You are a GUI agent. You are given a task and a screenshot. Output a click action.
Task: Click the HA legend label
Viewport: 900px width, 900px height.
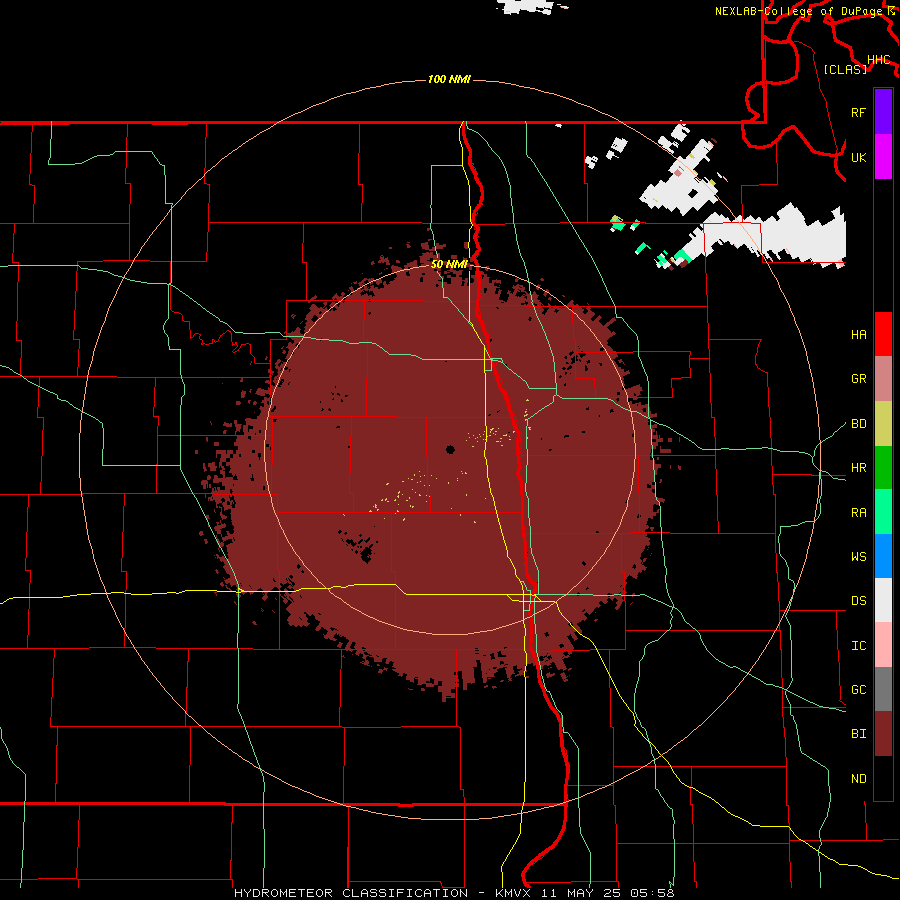[x=858, y=335]
